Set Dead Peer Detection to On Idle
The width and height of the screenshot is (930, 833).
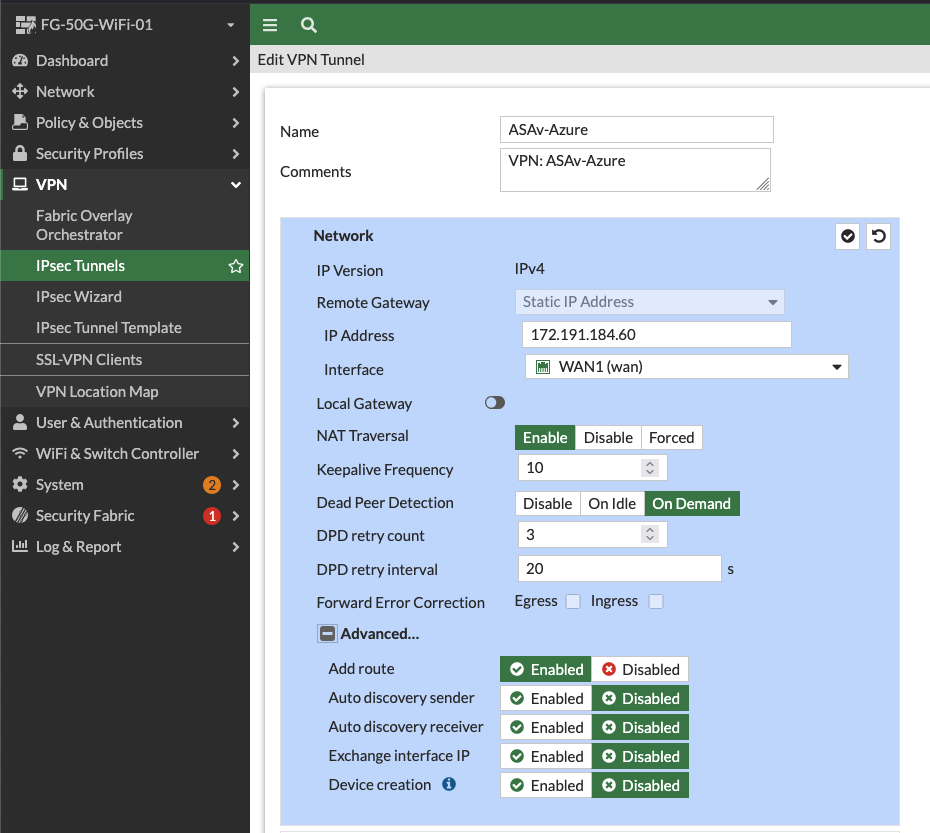click(612, 504)
